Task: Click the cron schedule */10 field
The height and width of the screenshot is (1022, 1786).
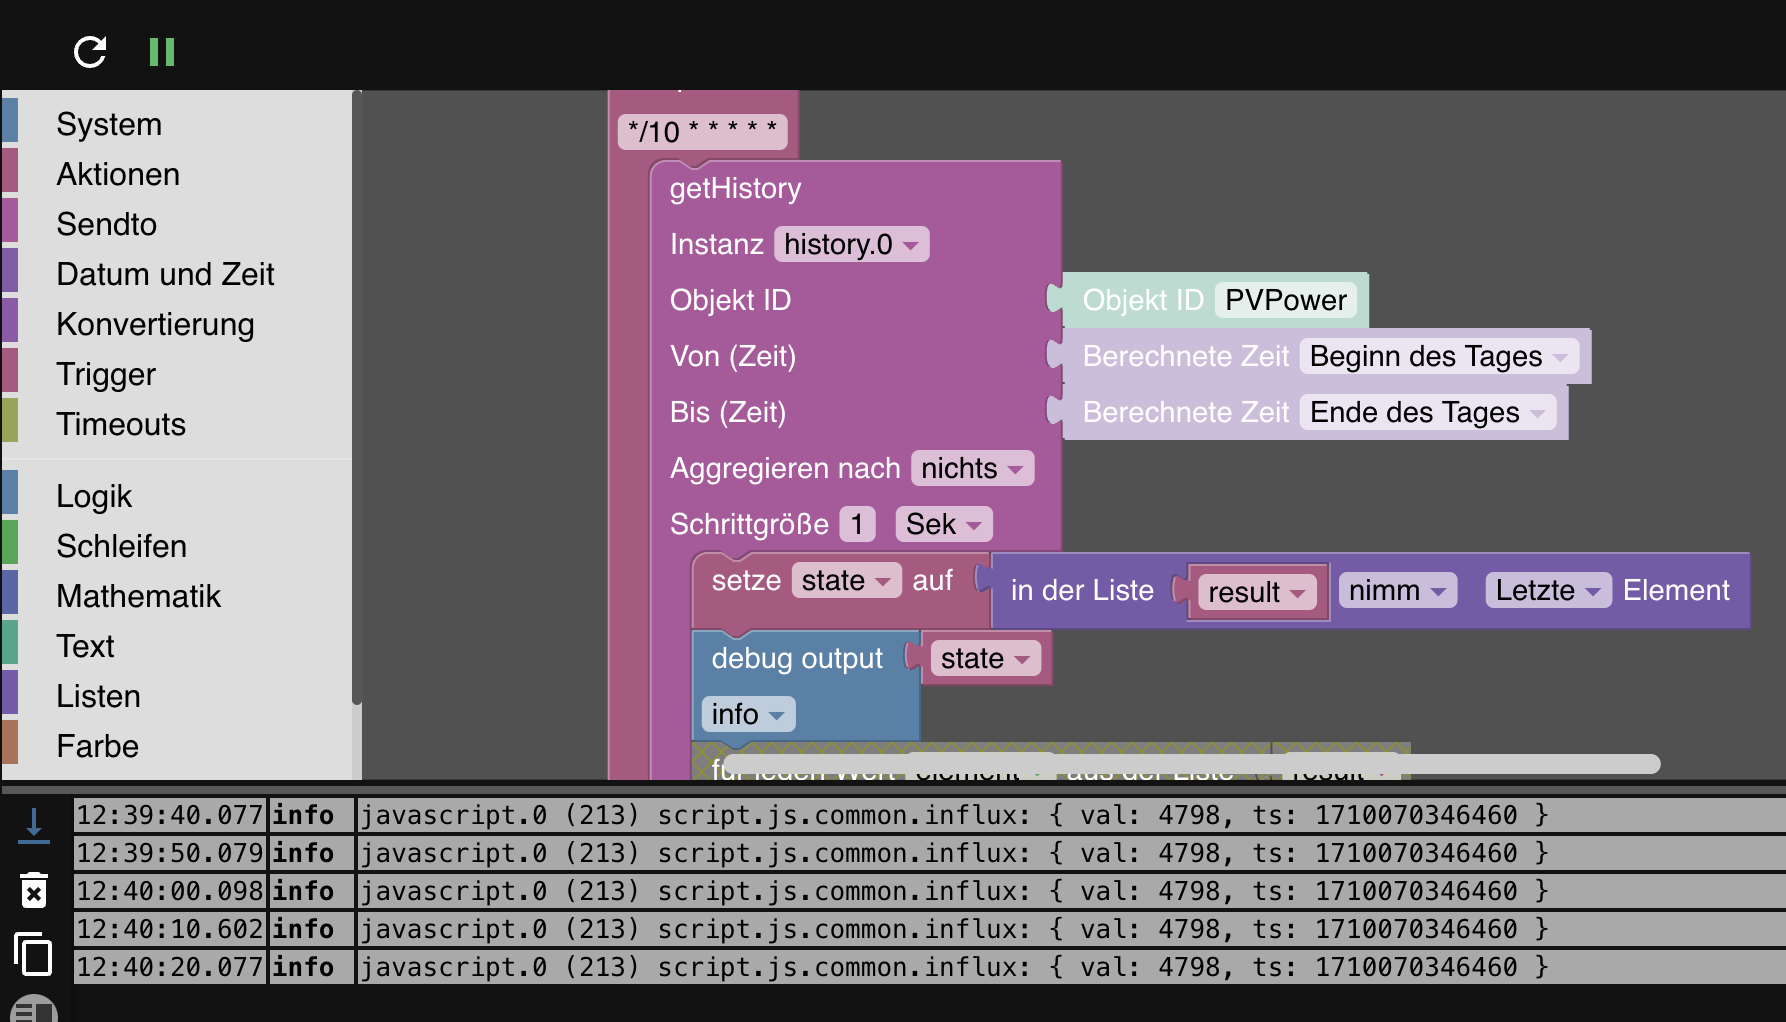Action: tap(702, 131)
